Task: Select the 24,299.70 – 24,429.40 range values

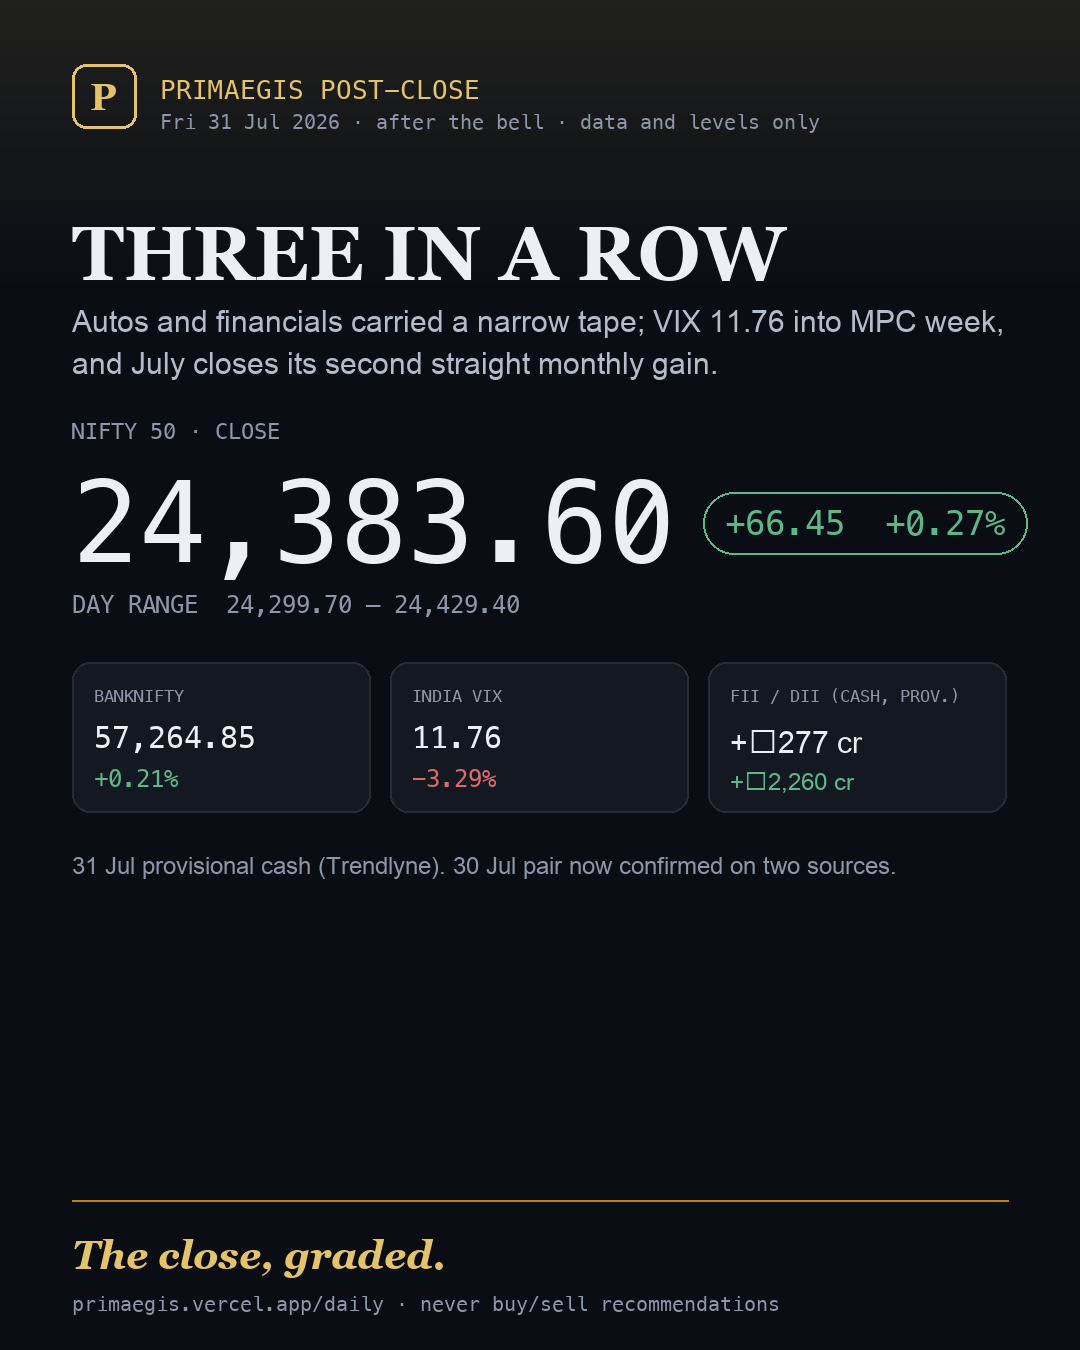Action: (373, 605)
